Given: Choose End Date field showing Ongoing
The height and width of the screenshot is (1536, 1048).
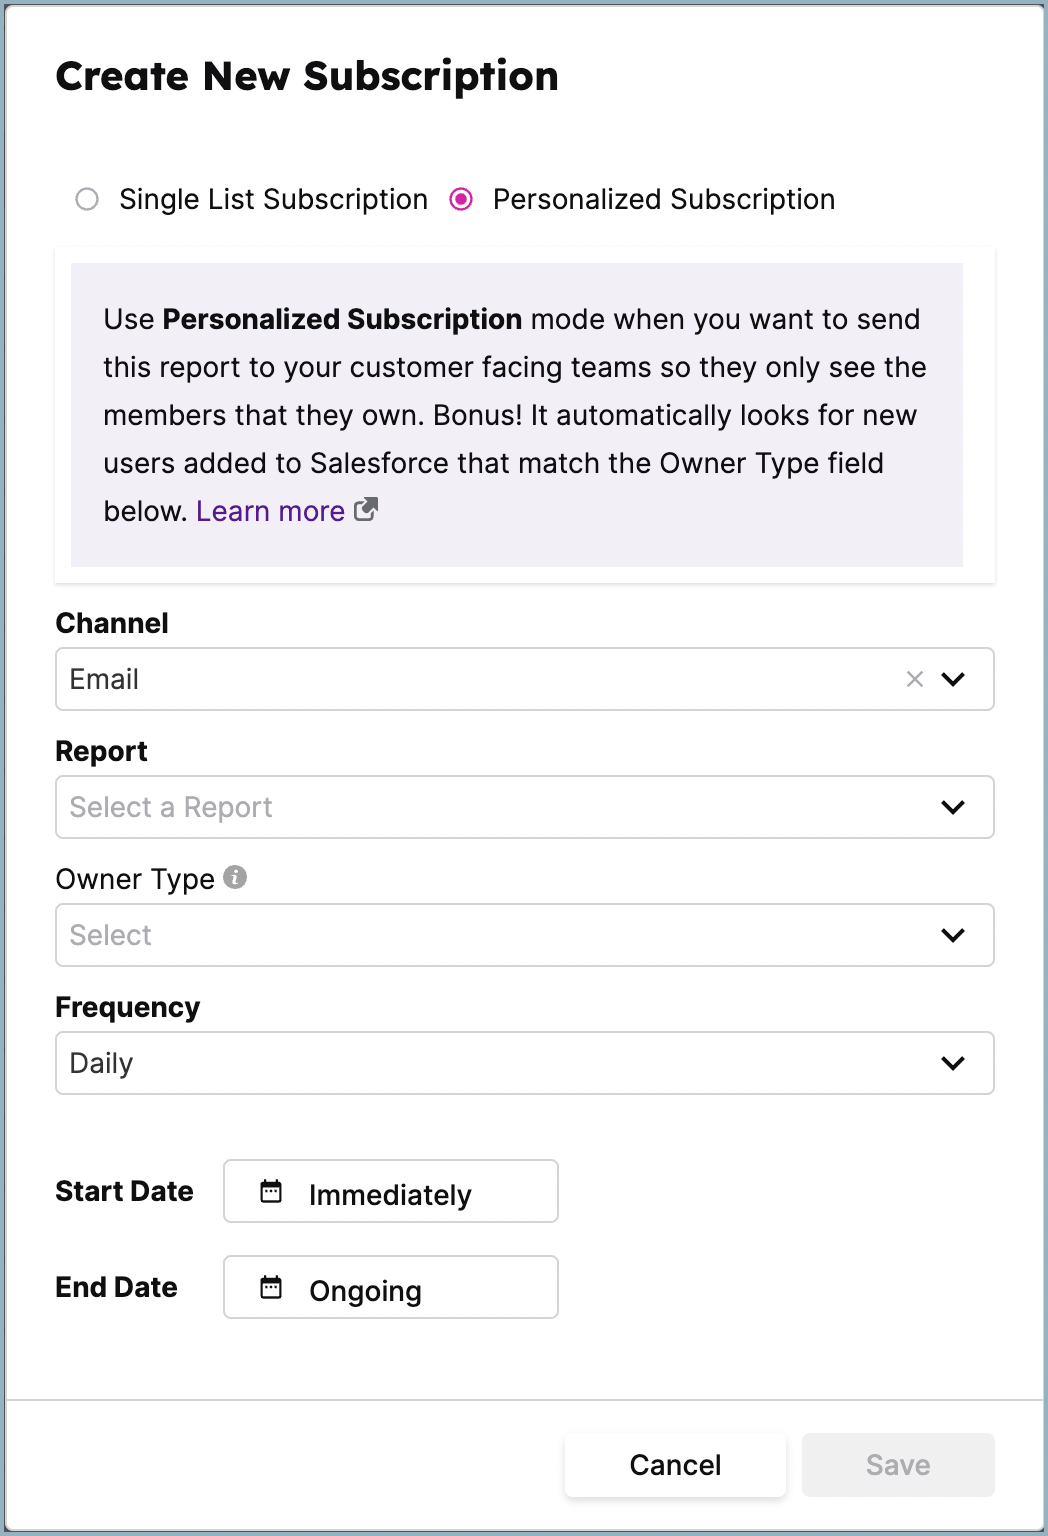Looking at the screenshot, I should coord(391,1287).
